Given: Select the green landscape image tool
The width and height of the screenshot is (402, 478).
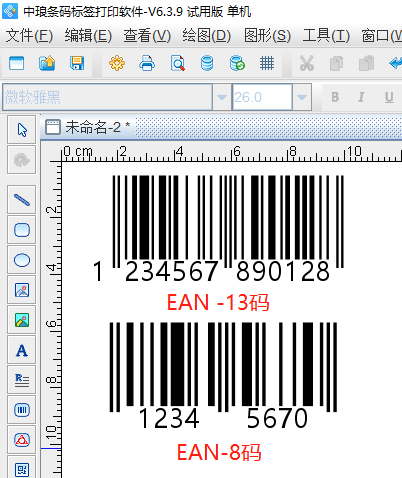Looking at the screenshot, I should click(22, 320).
